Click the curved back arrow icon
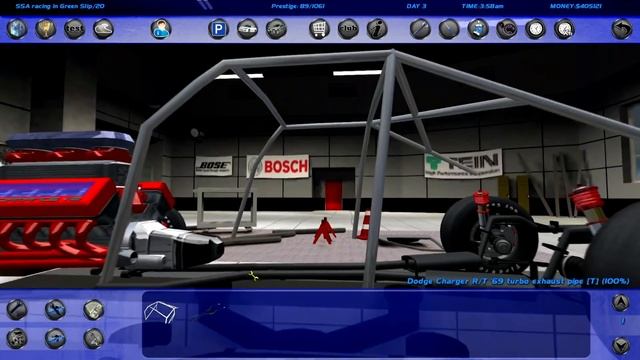Screen dimensions: 640x360 622,29
